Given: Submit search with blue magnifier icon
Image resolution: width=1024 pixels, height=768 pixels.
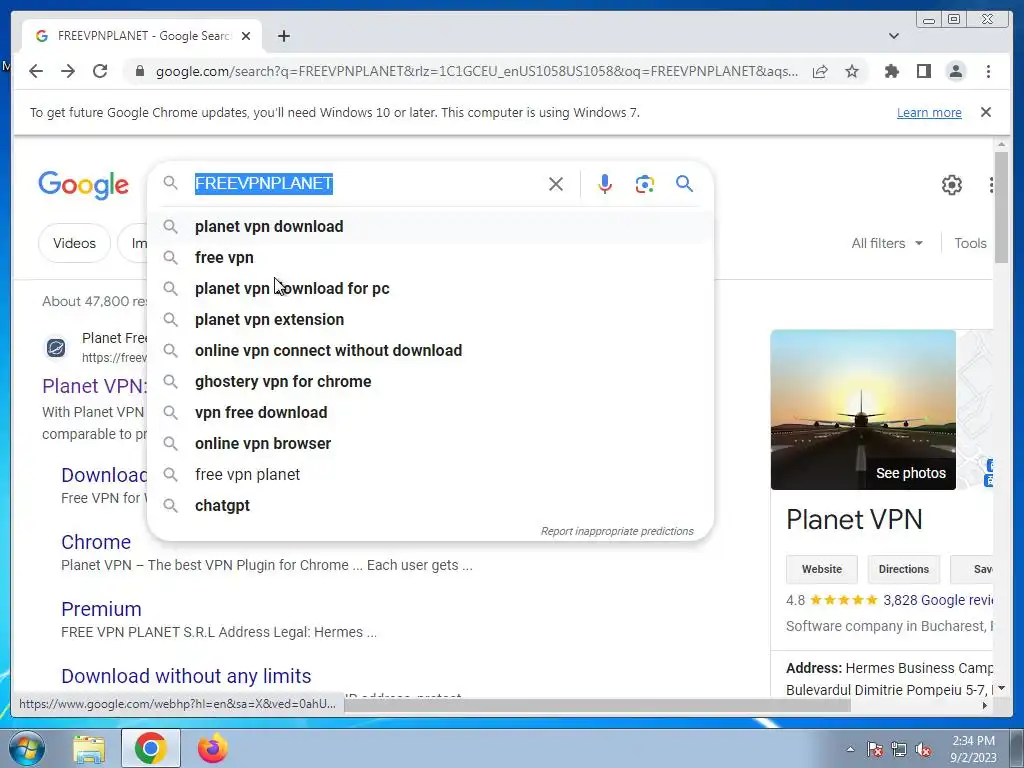Looking at the screenshot, I should pos(684,184).
